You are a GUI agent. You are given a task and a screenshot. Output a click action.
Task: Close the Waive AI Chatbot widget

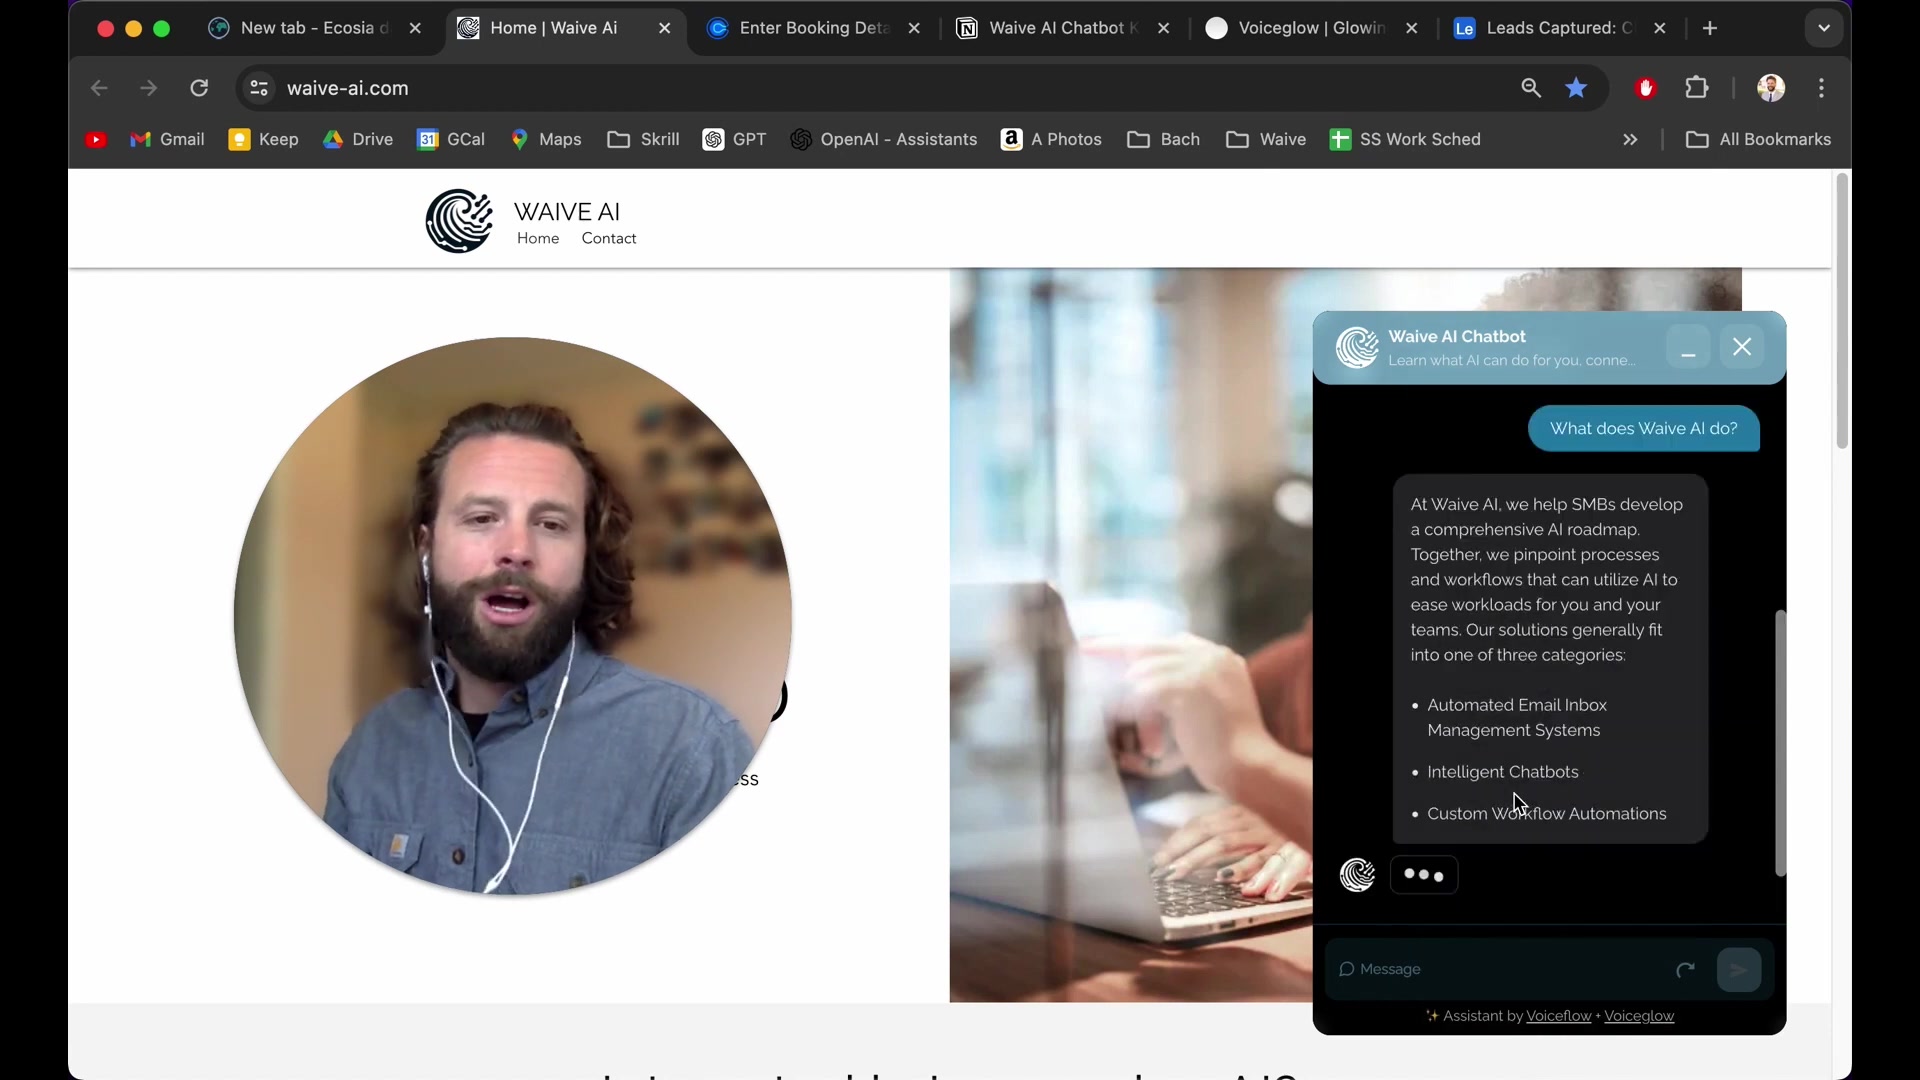point(1742,347)
